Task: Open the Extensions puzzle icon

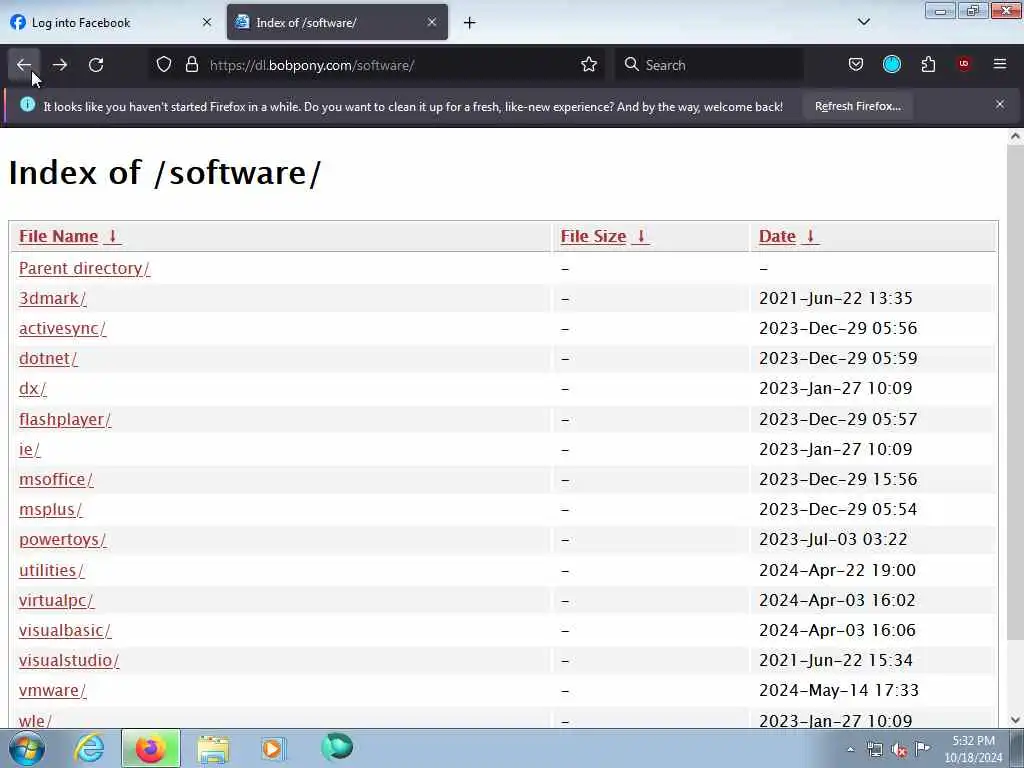Action: [928, 65]
